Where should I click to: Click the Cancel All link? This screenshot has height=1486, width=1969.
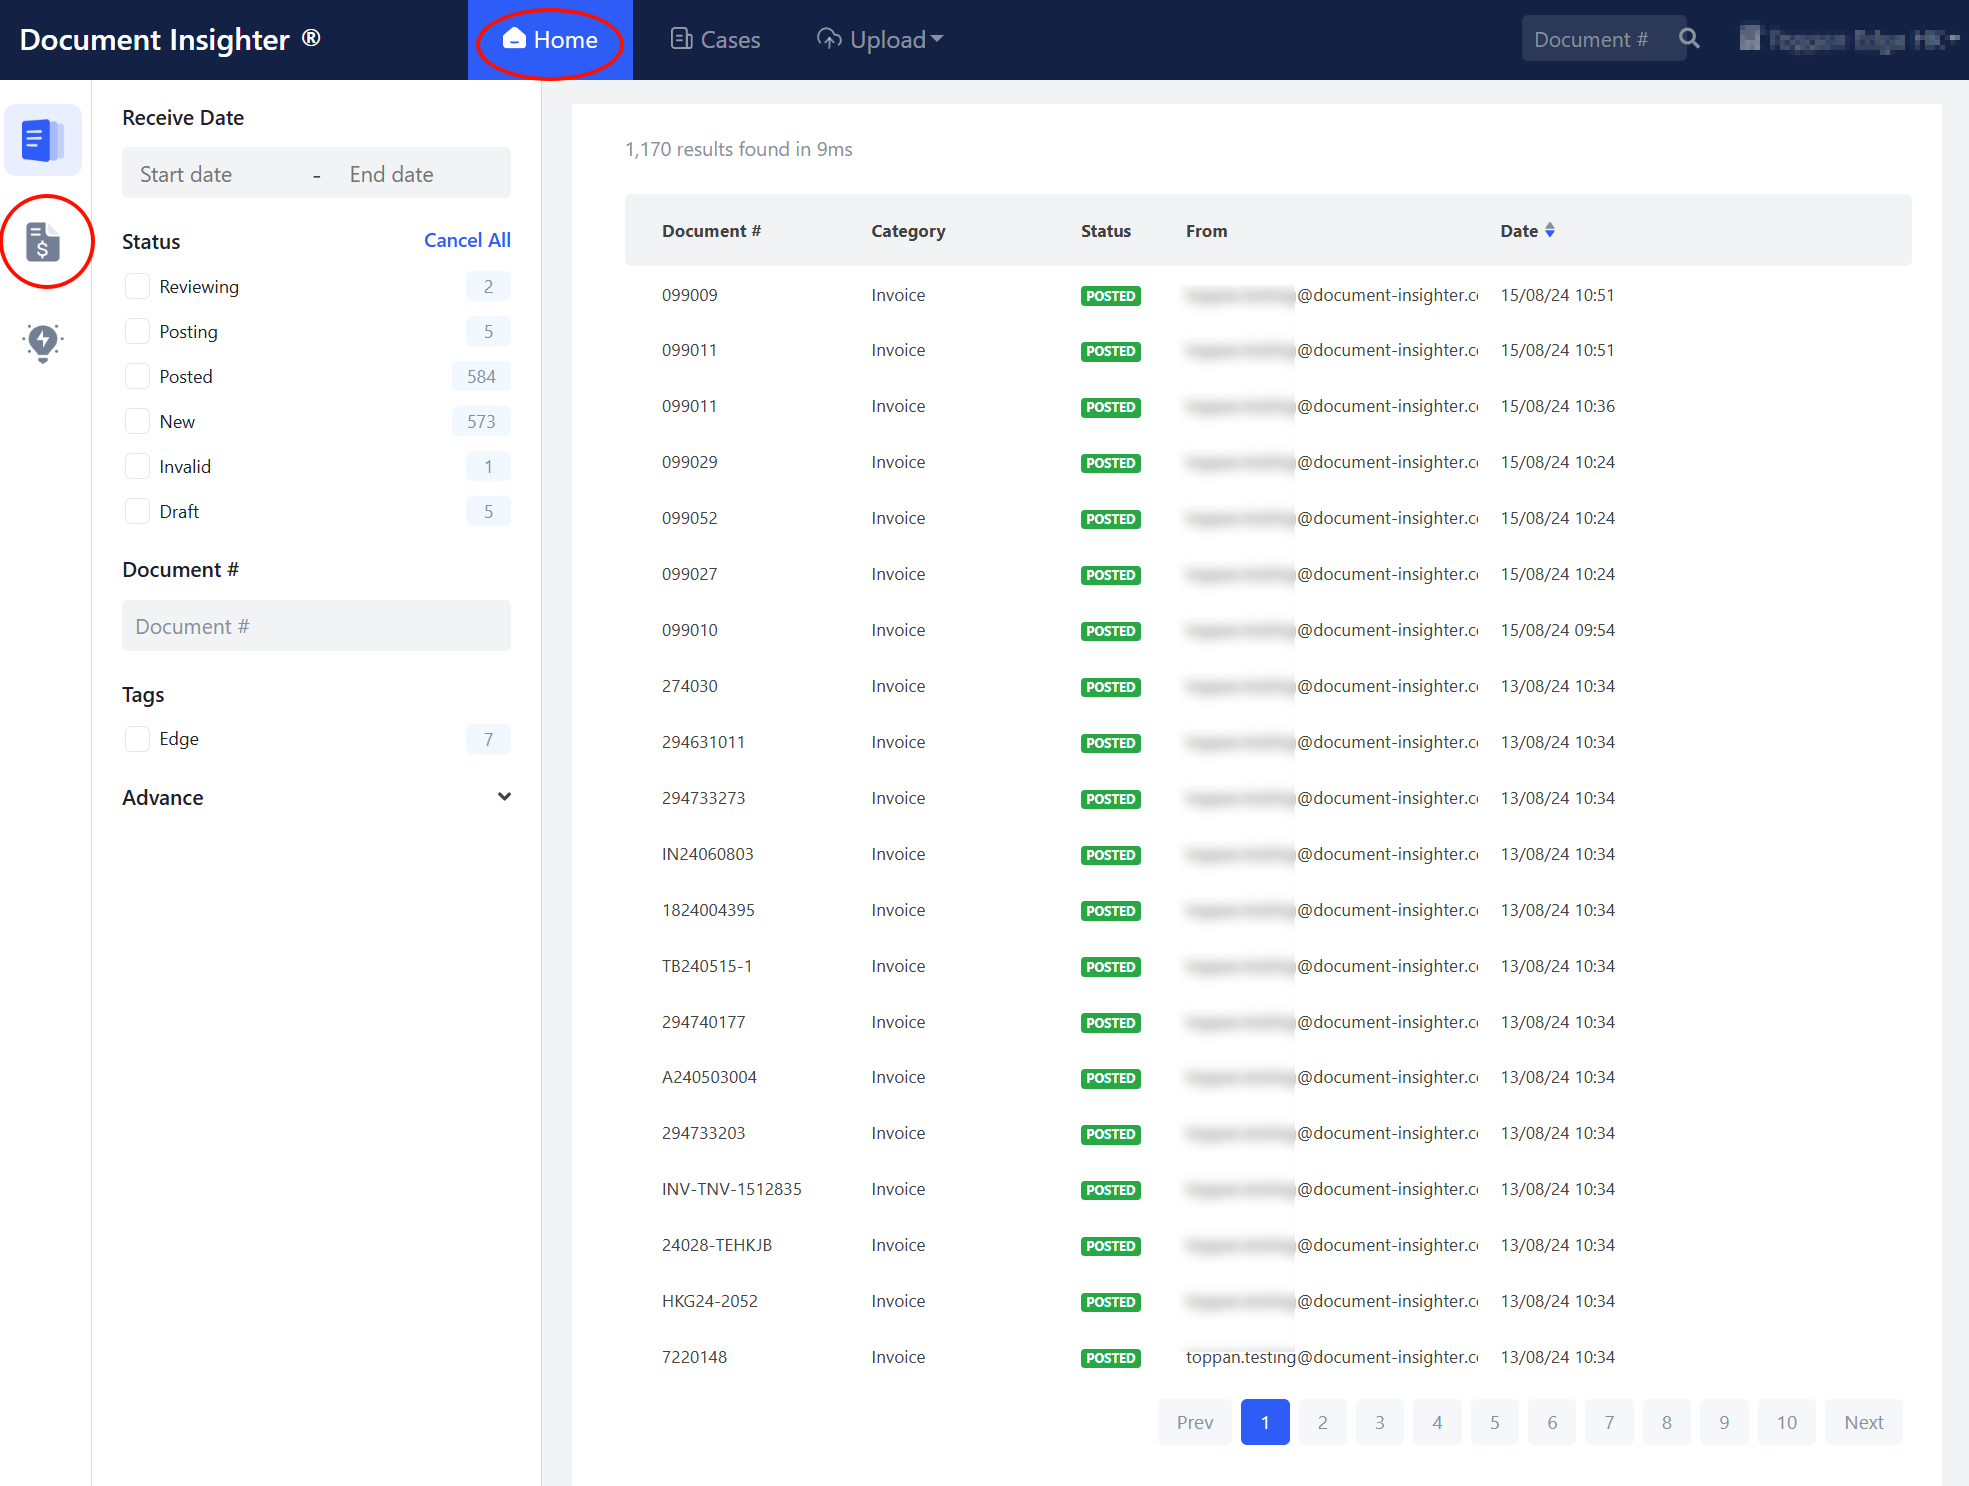(467, 240)
